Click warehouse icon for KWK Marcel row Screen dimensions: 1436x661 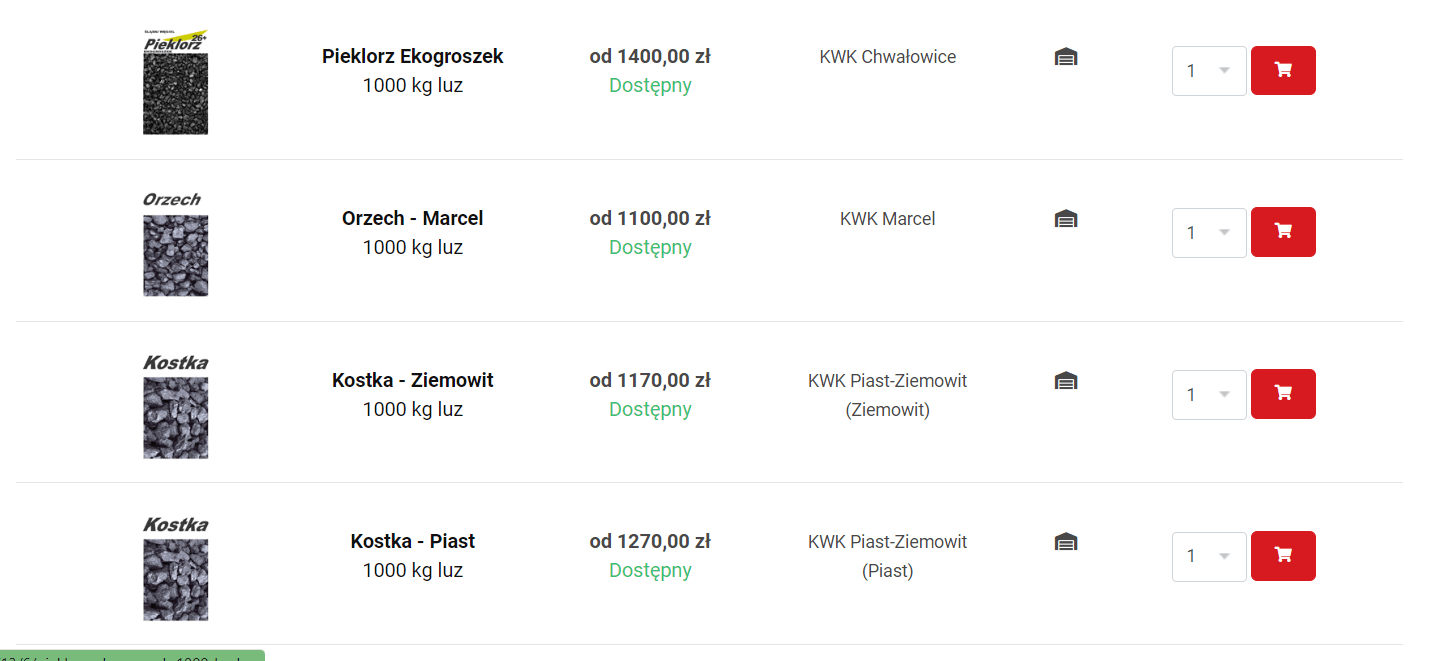click(x=1066, y=219)
